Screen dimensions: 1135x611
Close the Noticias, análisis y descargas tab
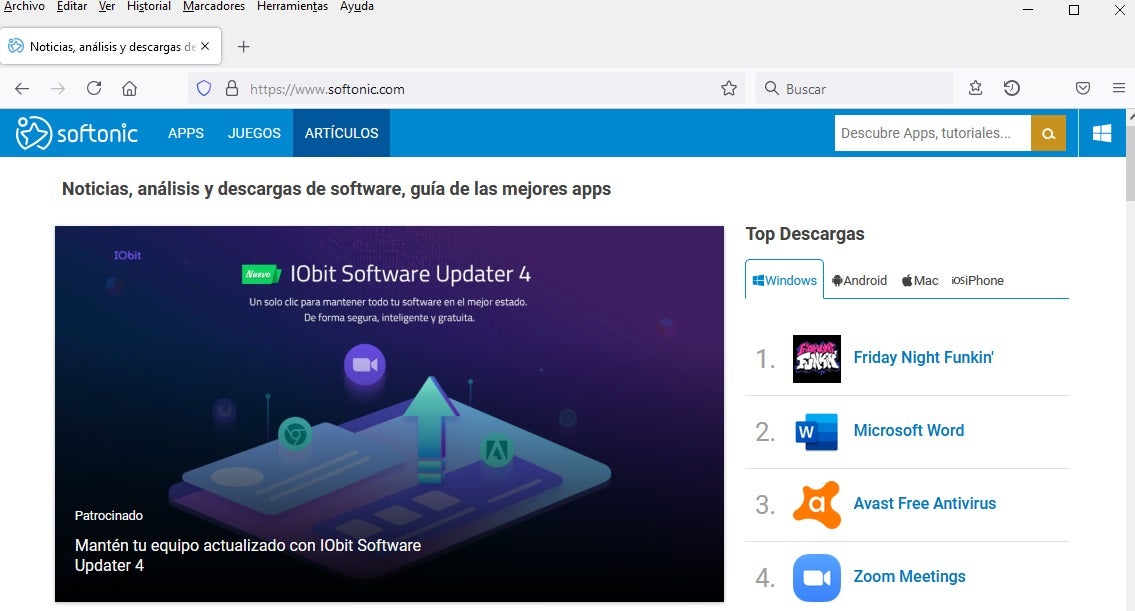click(205, 46)
